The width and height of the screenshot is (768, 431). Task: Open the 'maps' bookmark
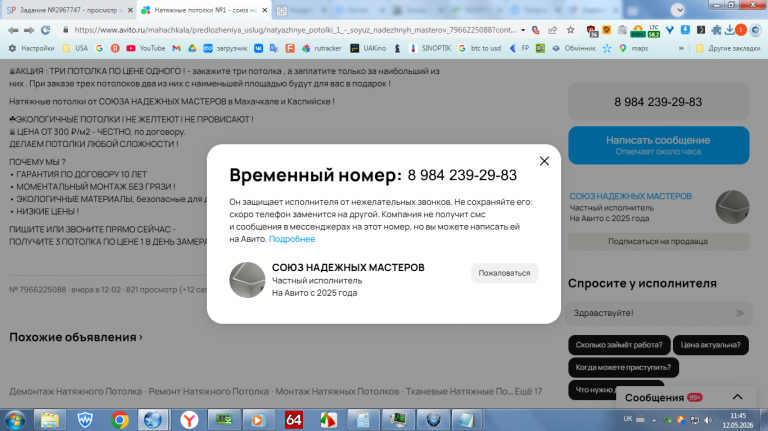[634, 48]
